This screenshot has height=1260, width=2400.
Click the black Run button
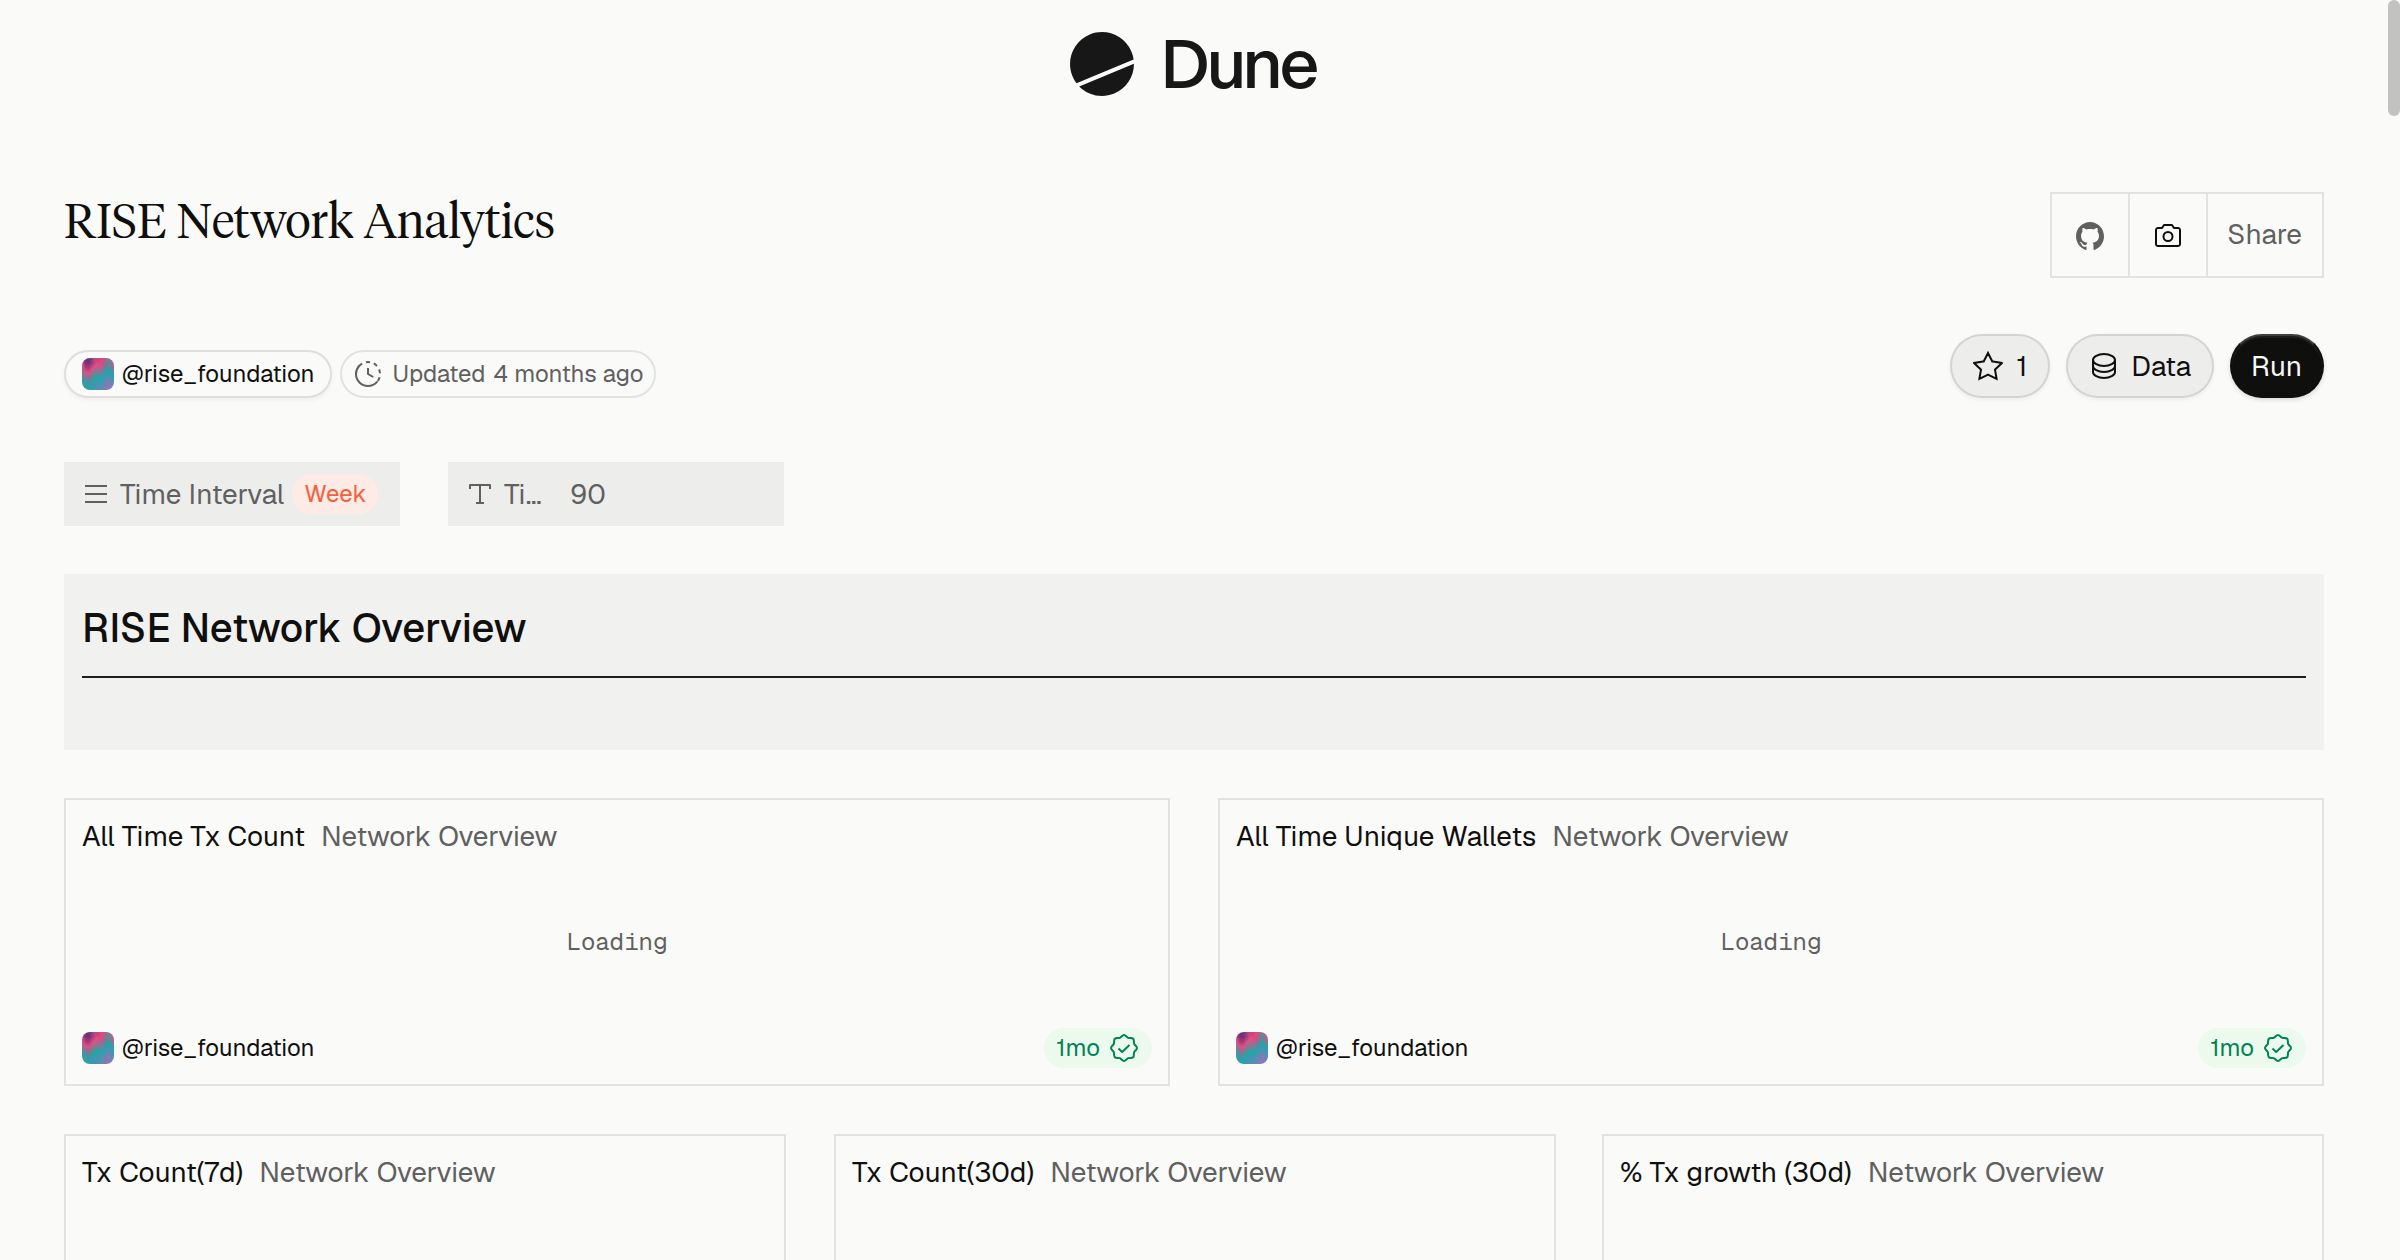2276,366
